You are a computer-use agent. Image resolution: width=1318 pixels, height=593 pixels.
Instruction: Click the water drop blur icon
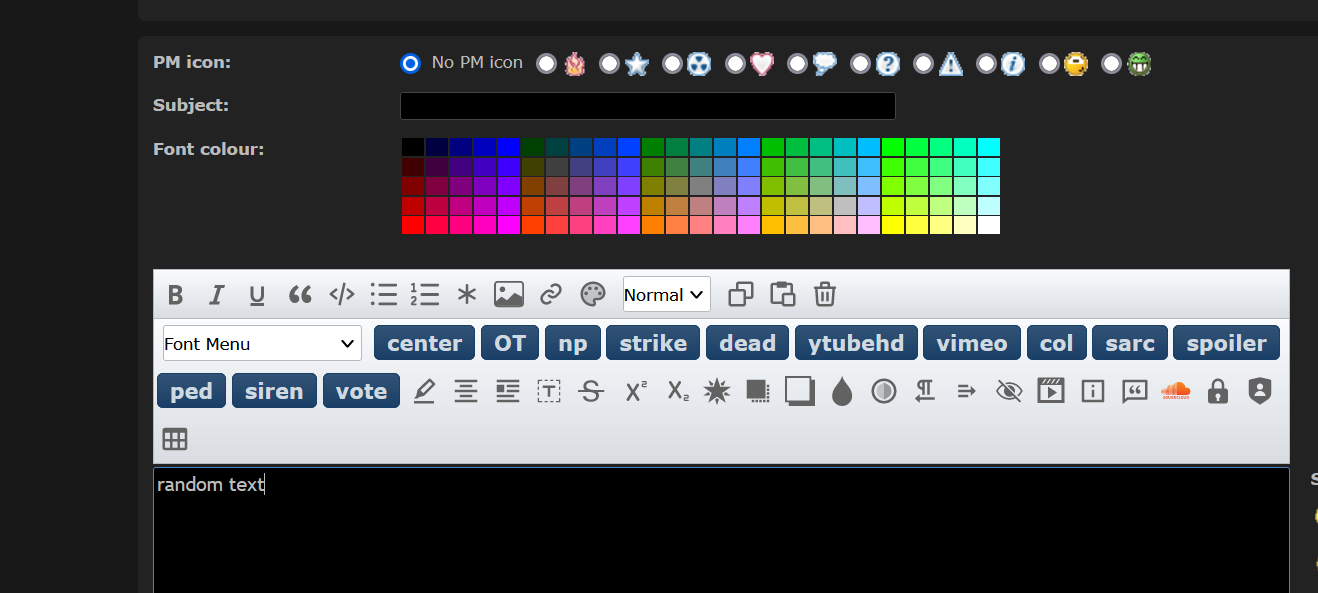(x=842, y=391)
